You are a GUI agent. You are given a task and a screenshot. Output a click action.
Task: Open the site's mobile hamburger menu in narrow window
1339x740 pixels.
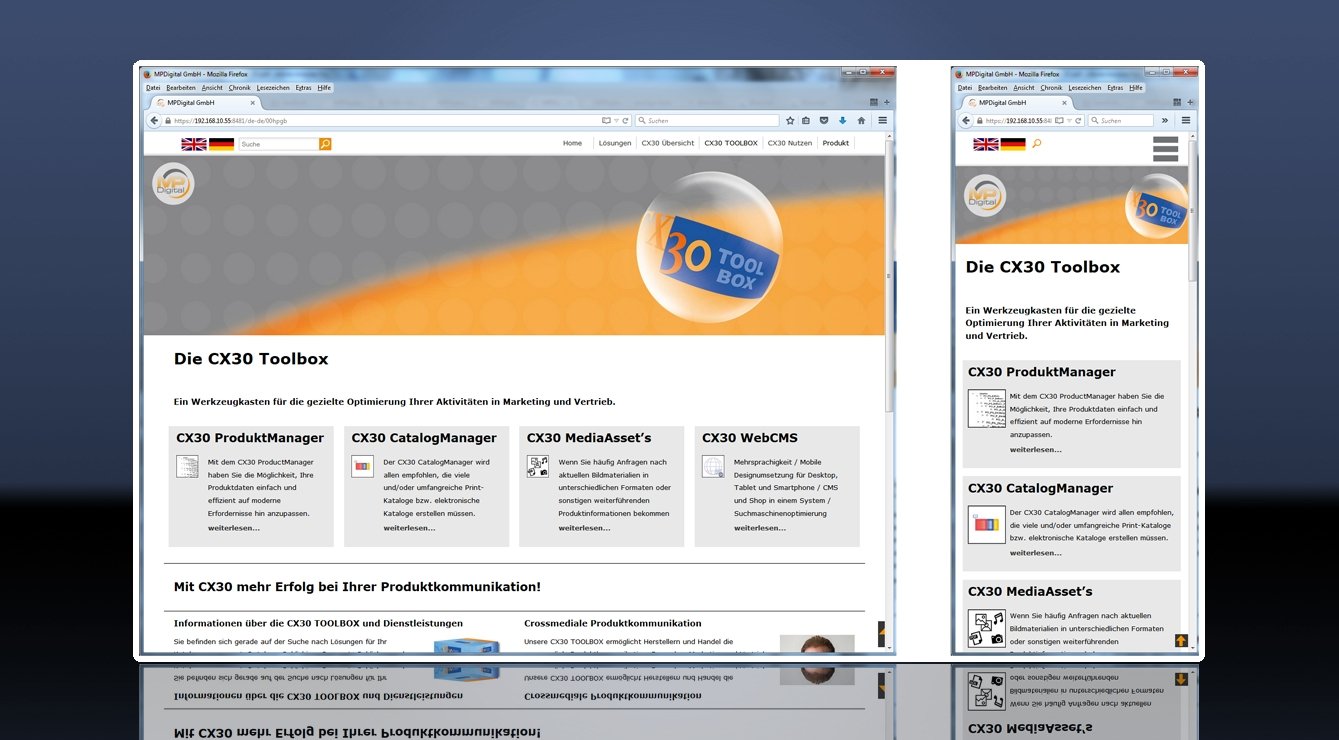(x=1166, y=148)
